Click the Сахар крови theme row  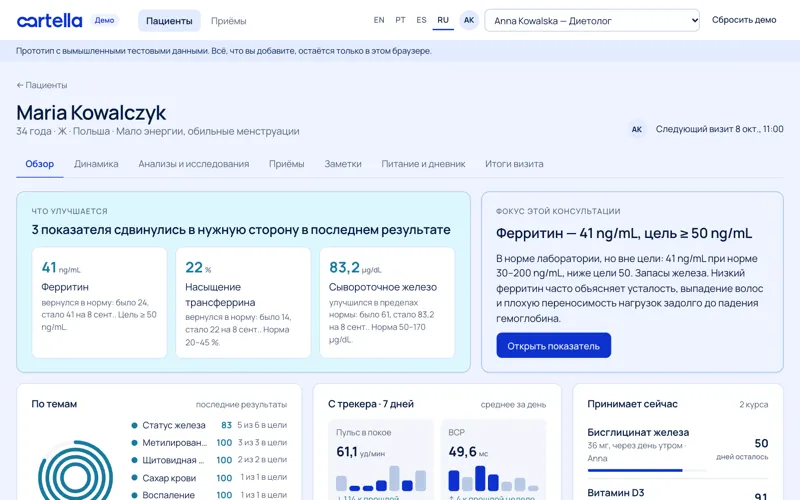[x=210, y=478]
